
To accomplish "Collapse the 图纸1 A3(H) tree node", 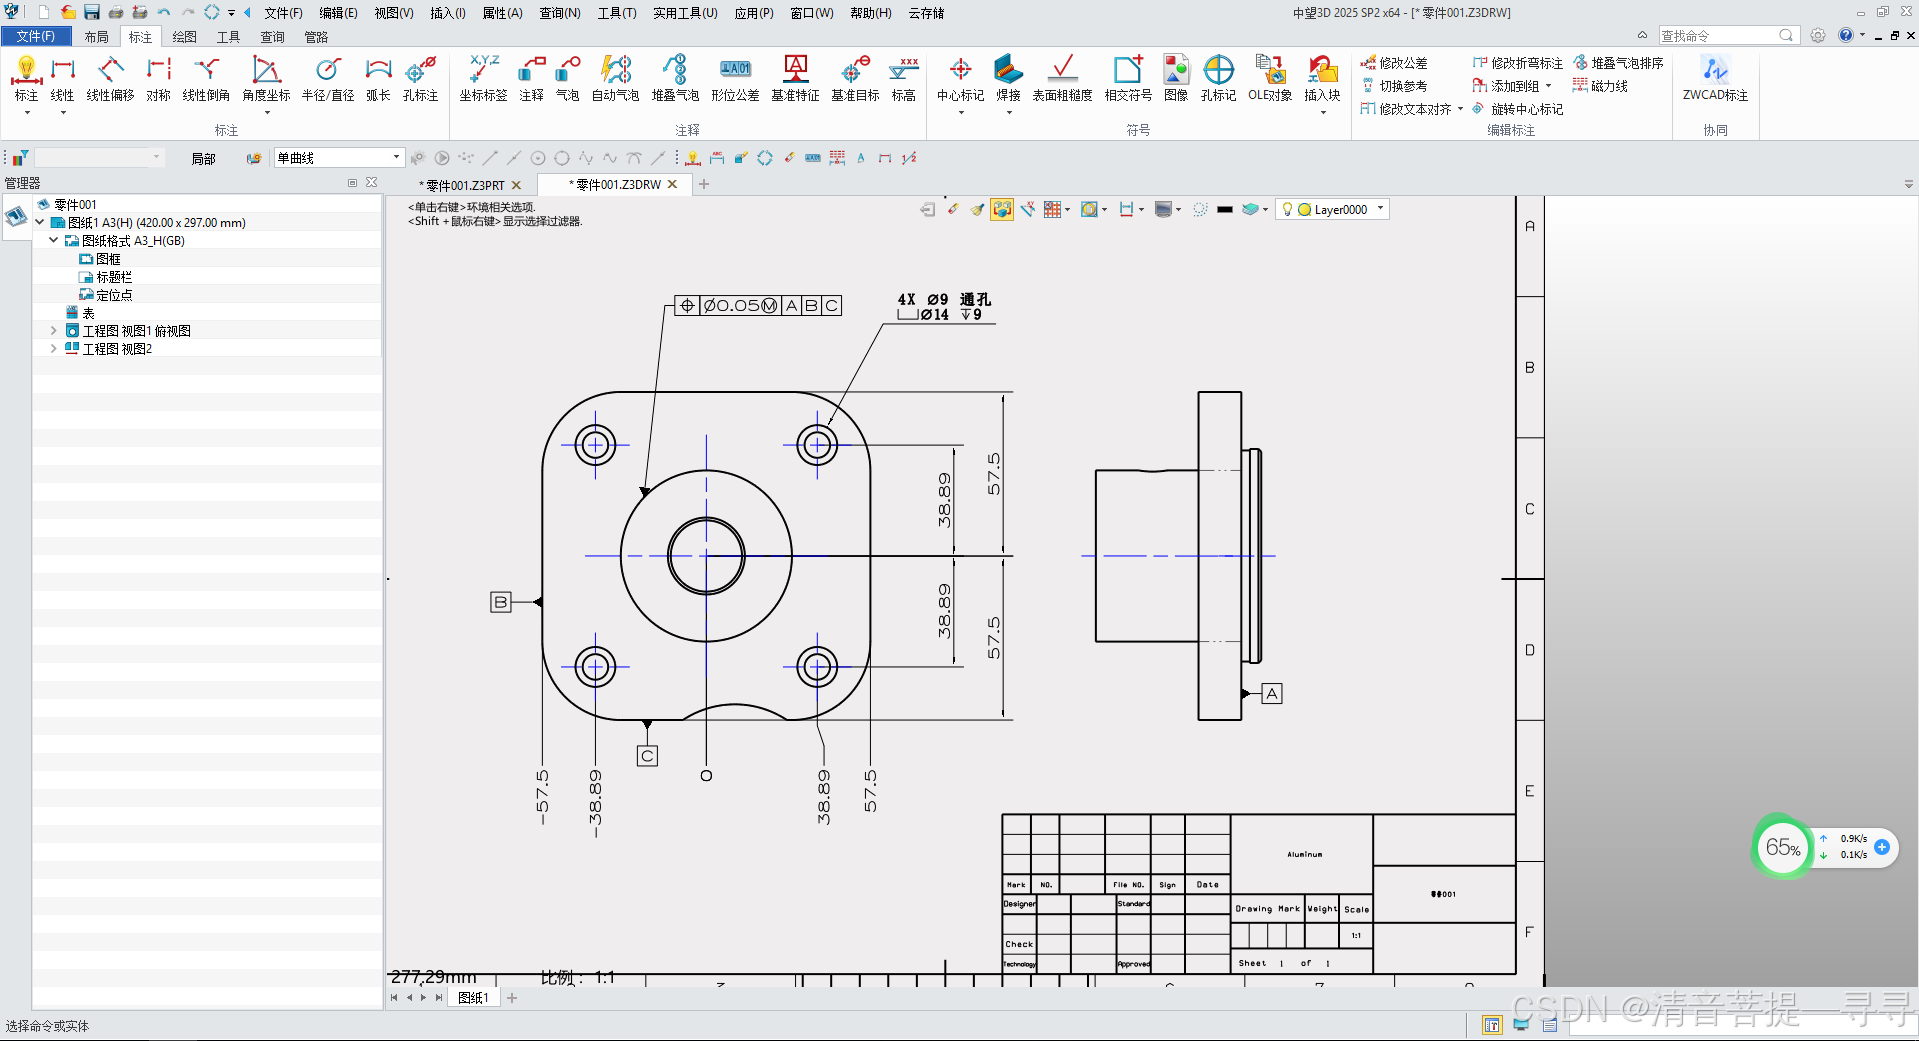I will tap(40, 222).
